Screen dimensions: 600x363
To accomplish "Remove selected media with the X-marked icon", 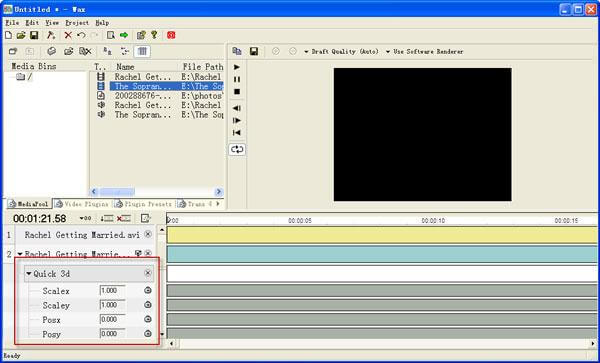I will point(85,51).
